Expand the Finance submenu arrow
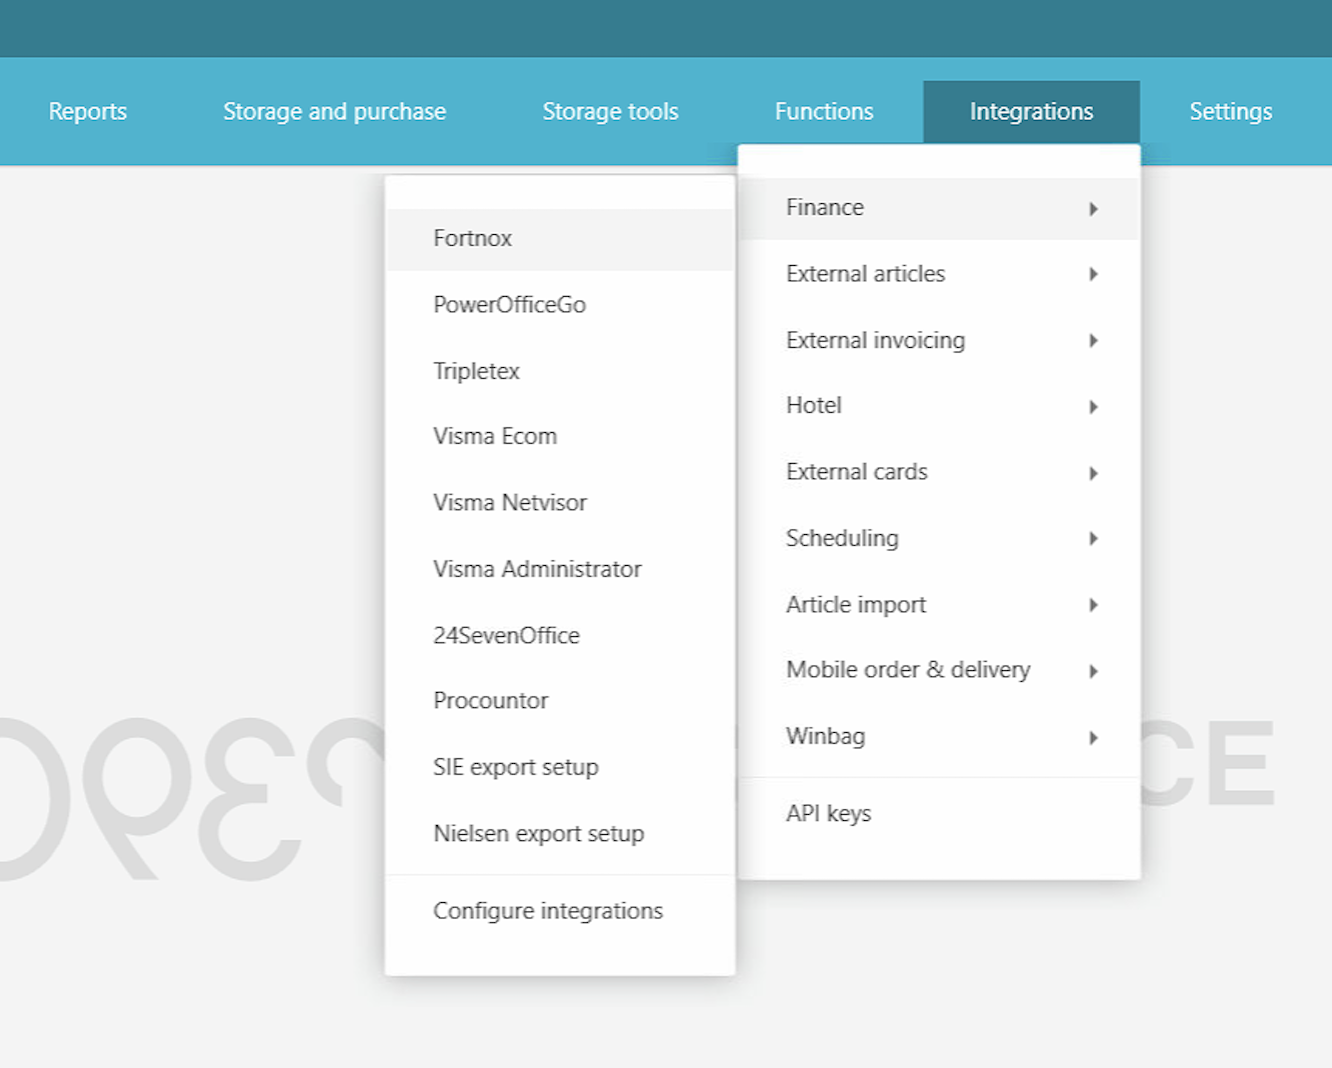 click(x=1093, y=209)
